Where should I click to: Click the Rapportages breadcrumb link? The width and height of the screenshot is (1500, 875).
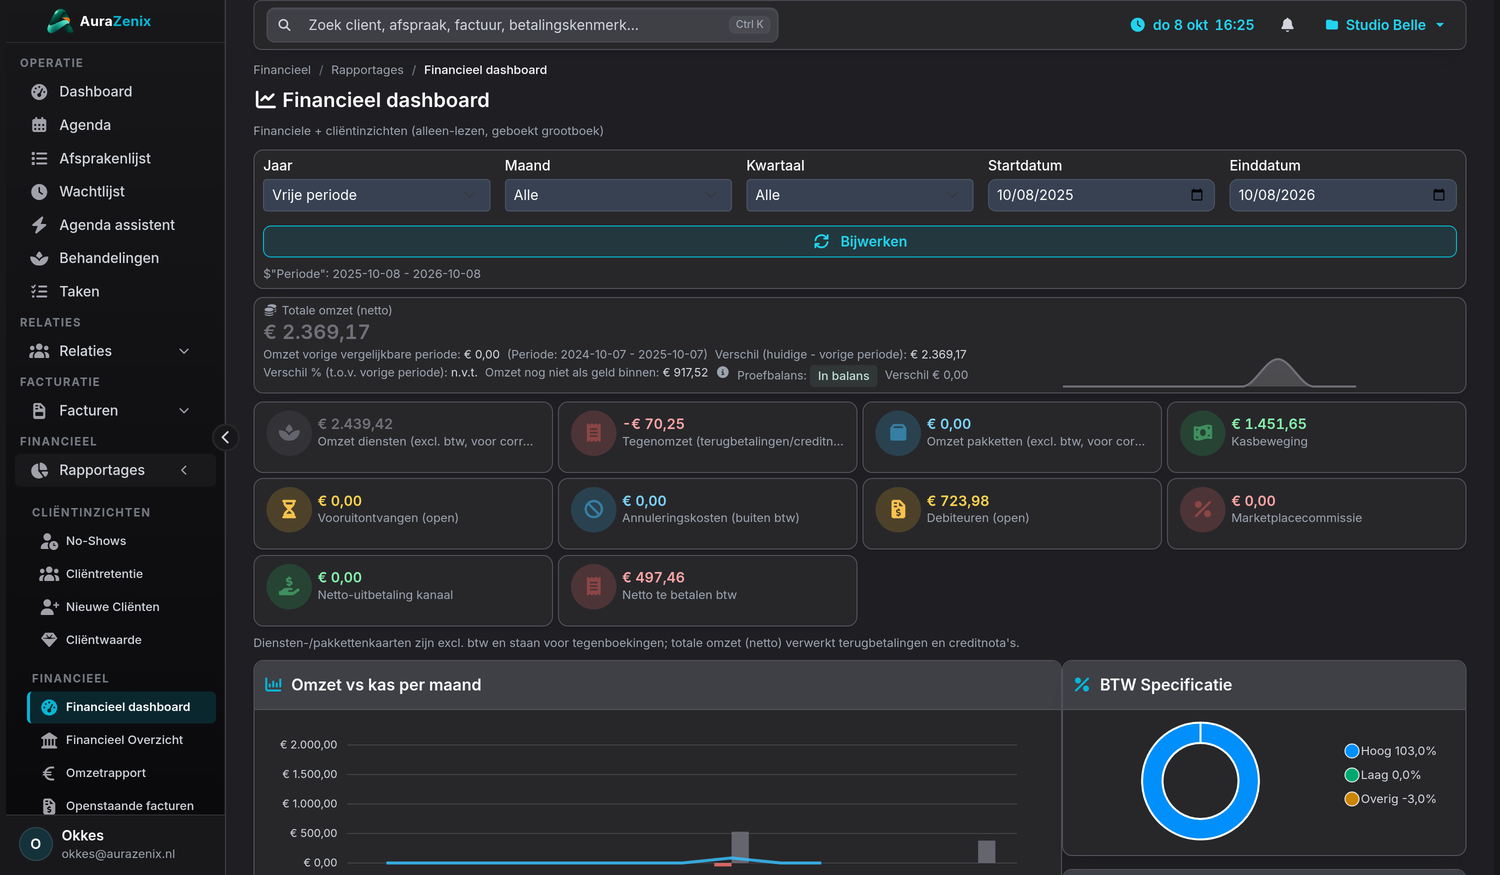coord(367,70)
